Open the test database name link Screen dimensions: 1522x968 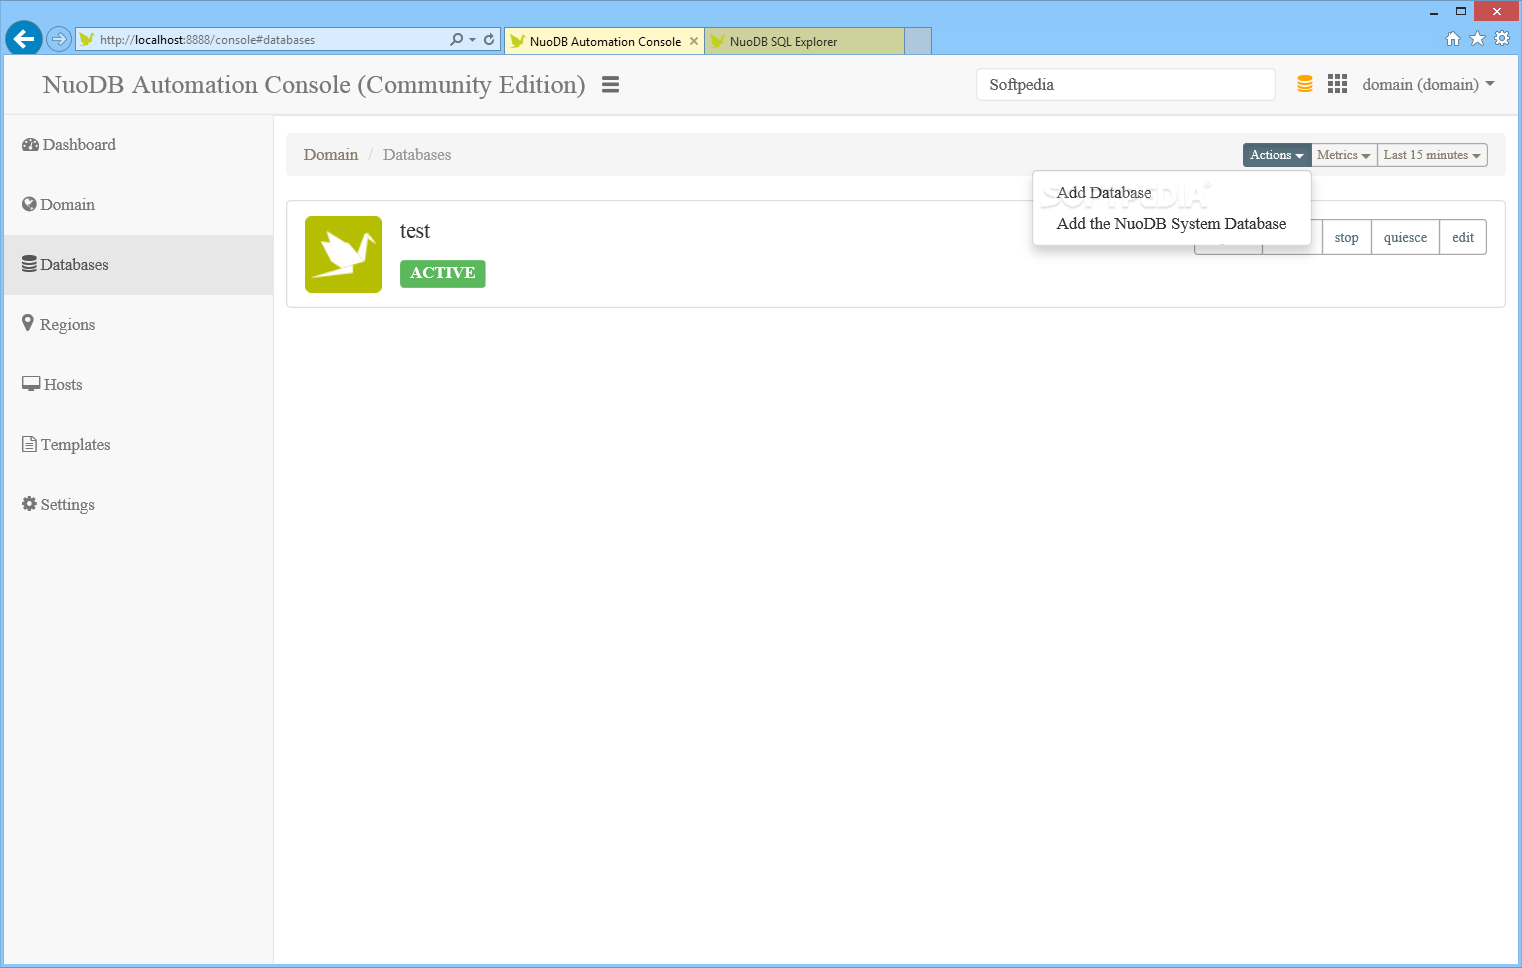[415, 231]
